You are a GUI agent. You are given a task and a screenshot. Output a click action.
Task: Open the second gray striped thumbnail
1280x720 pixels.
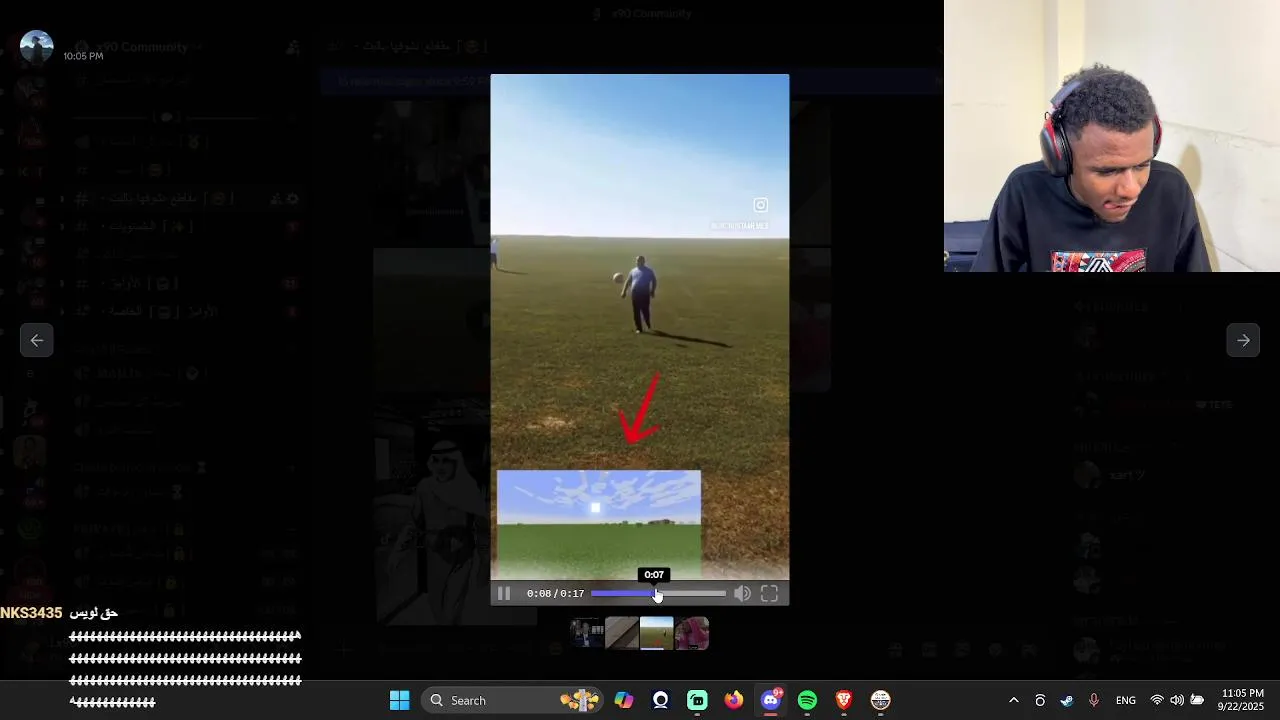(622, 633)
